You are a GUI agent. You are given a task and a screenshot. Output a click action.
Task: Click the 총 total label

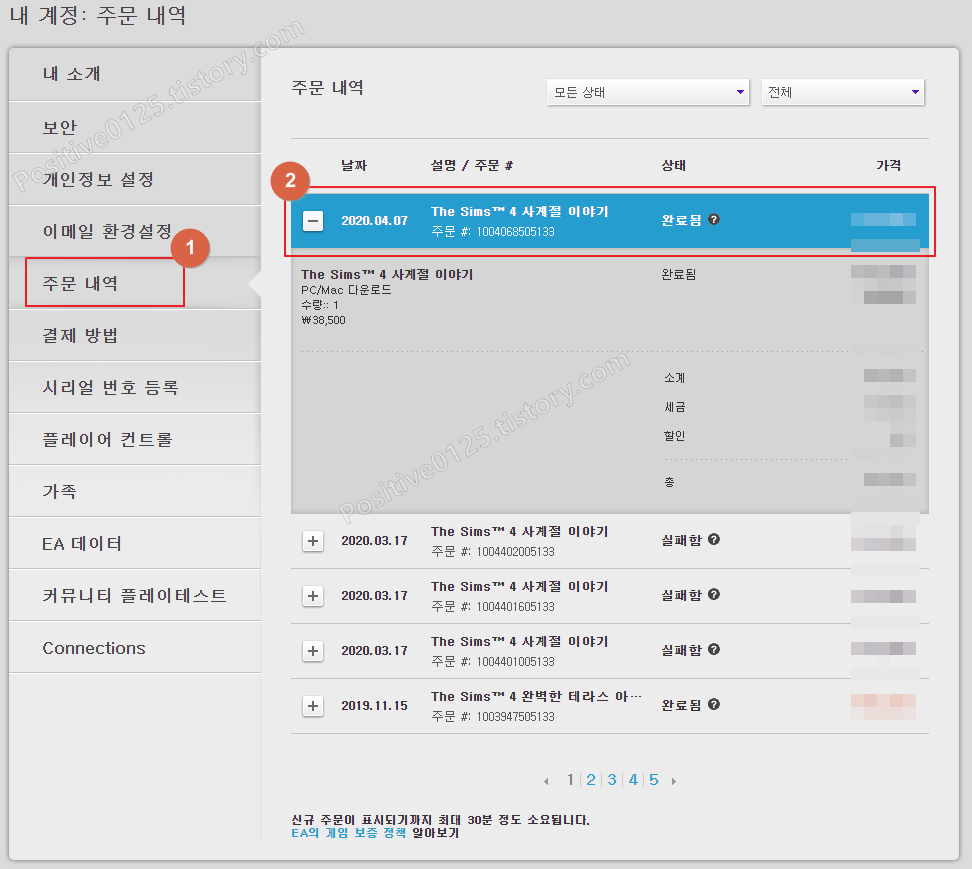click(x=669, y=482)
